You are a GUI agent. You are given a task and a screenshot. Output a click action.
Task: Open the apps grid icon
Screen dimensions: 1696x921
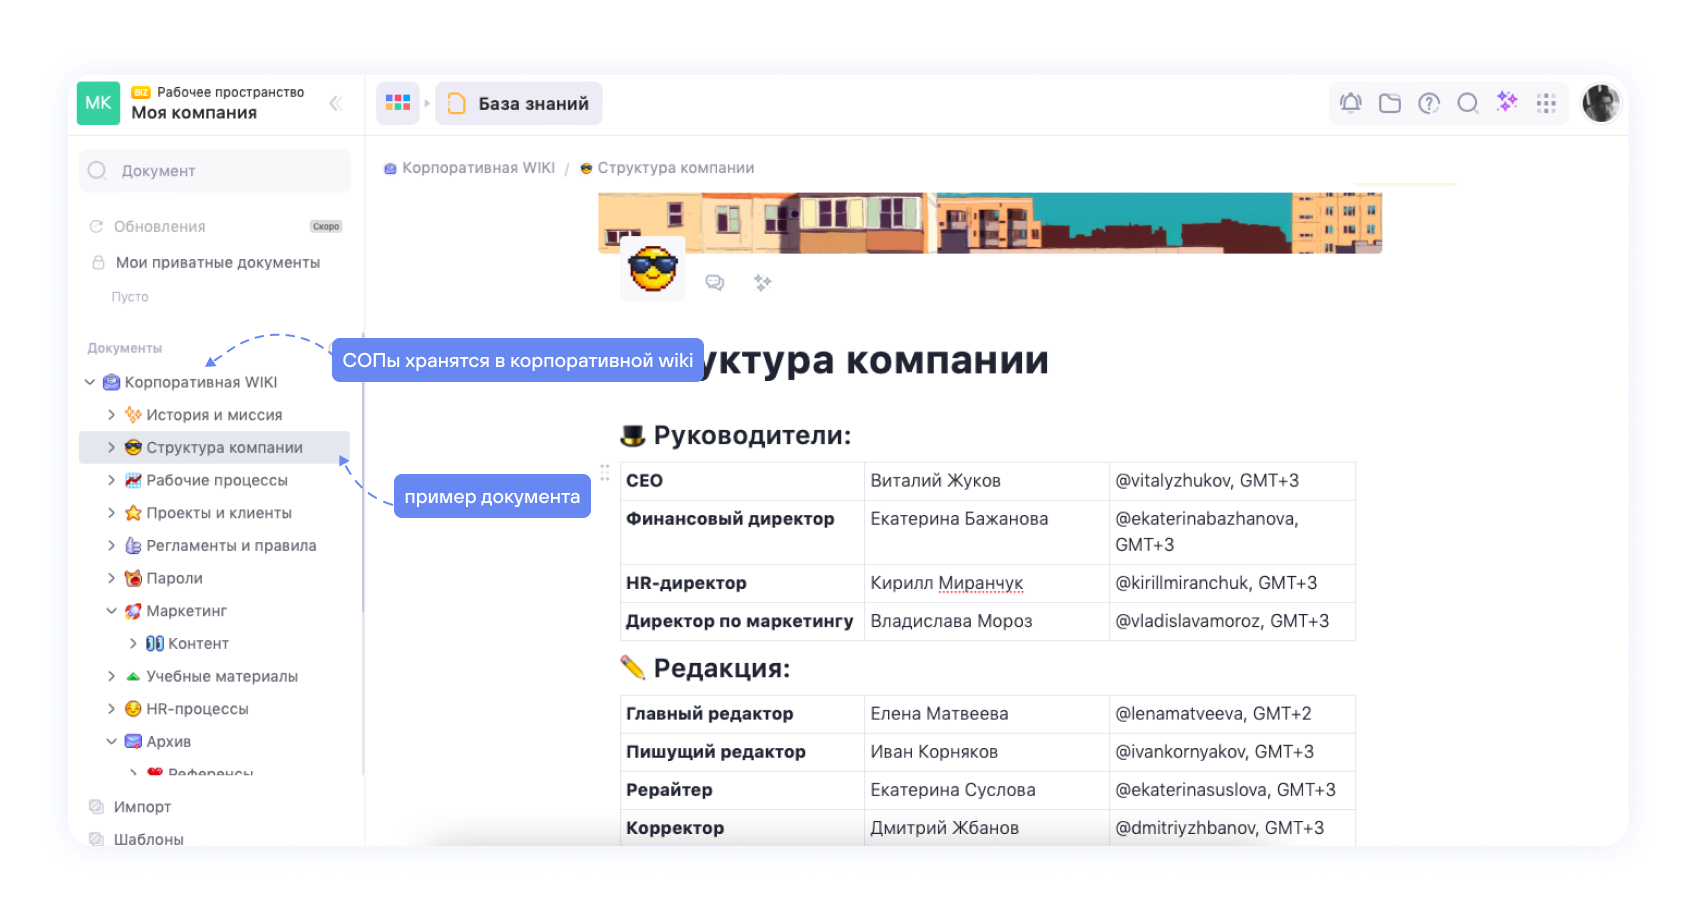[1546, 103]
